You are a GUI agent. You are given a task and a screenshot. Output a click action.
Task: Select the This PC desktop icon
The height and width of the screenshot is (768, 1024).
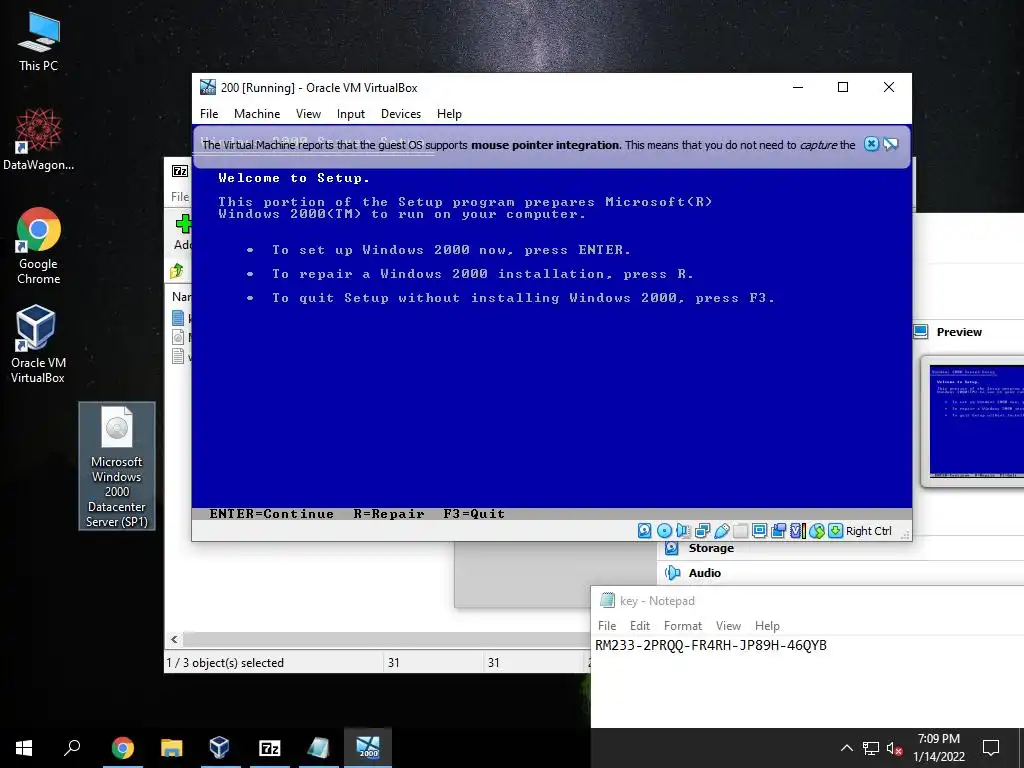coord(38,41)
